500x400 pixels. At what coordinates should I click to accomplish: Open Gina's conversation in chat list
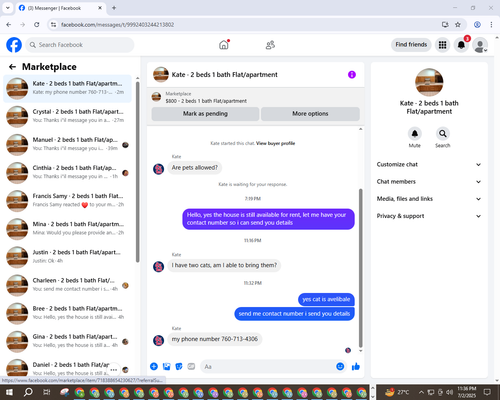coord(67,341)
